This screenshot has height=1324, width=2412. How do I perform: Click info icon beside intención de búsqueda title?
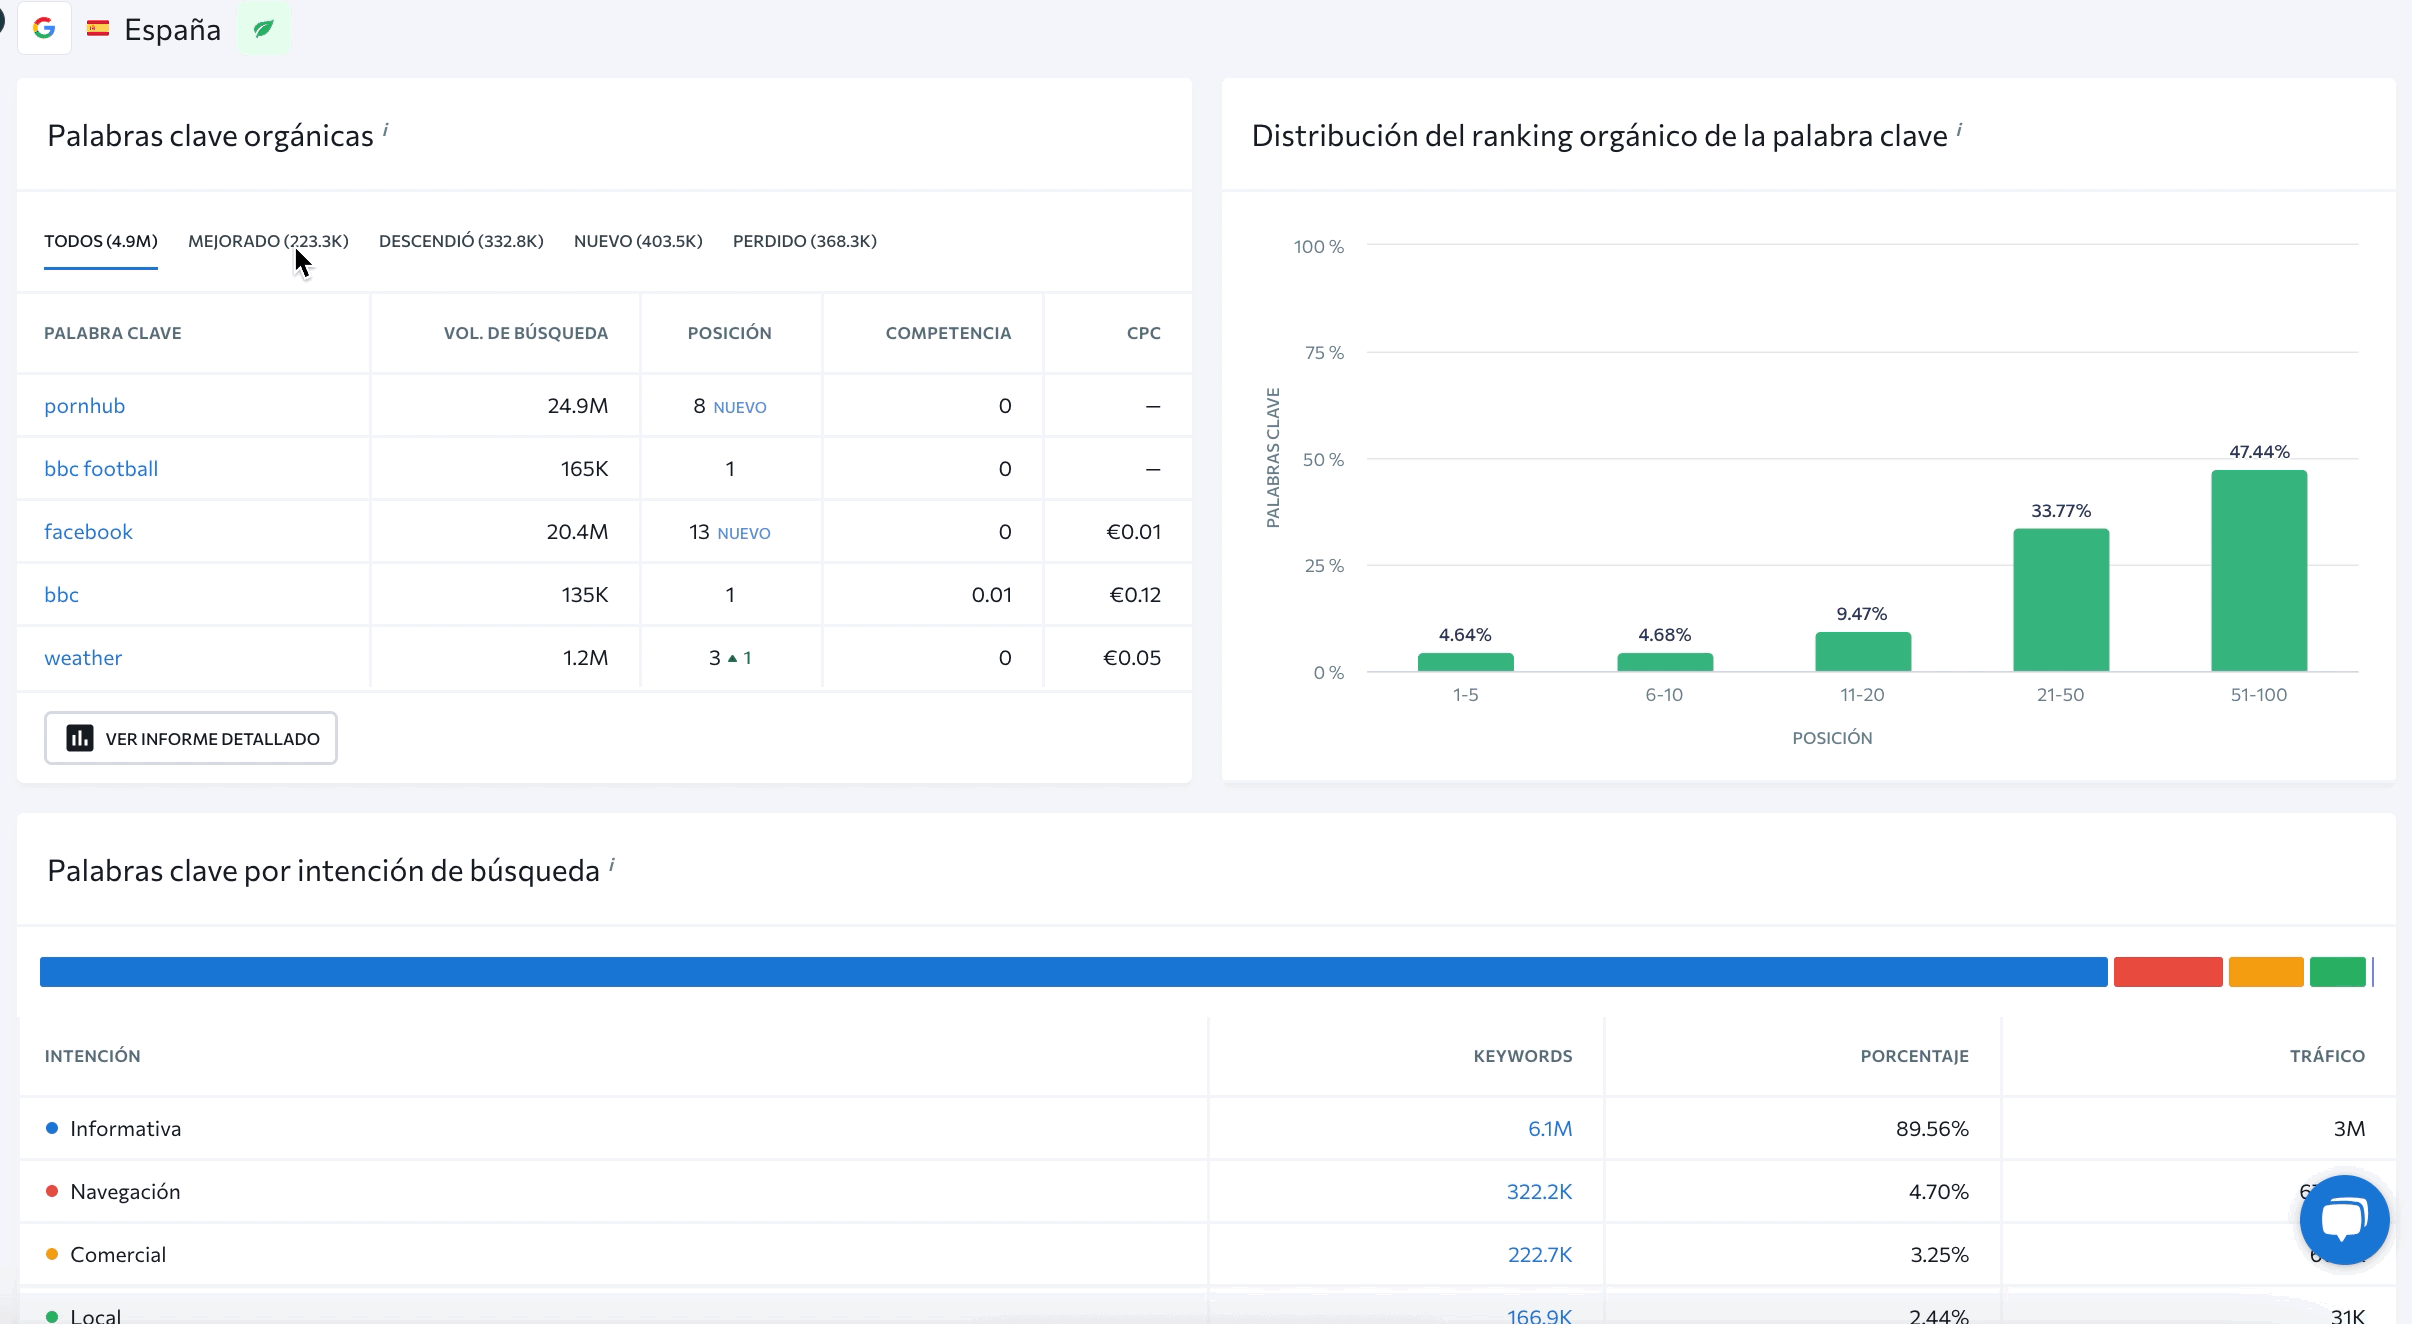[612, 864]
